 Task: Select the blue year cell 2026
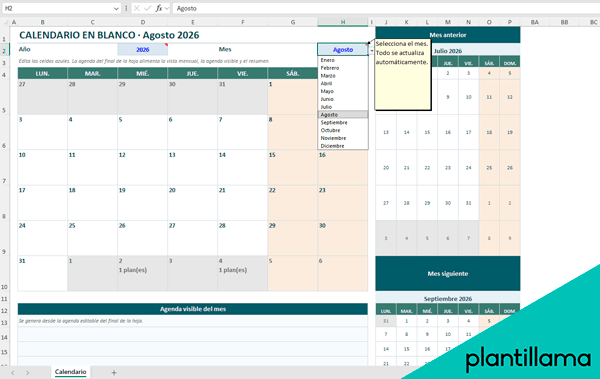143,49
